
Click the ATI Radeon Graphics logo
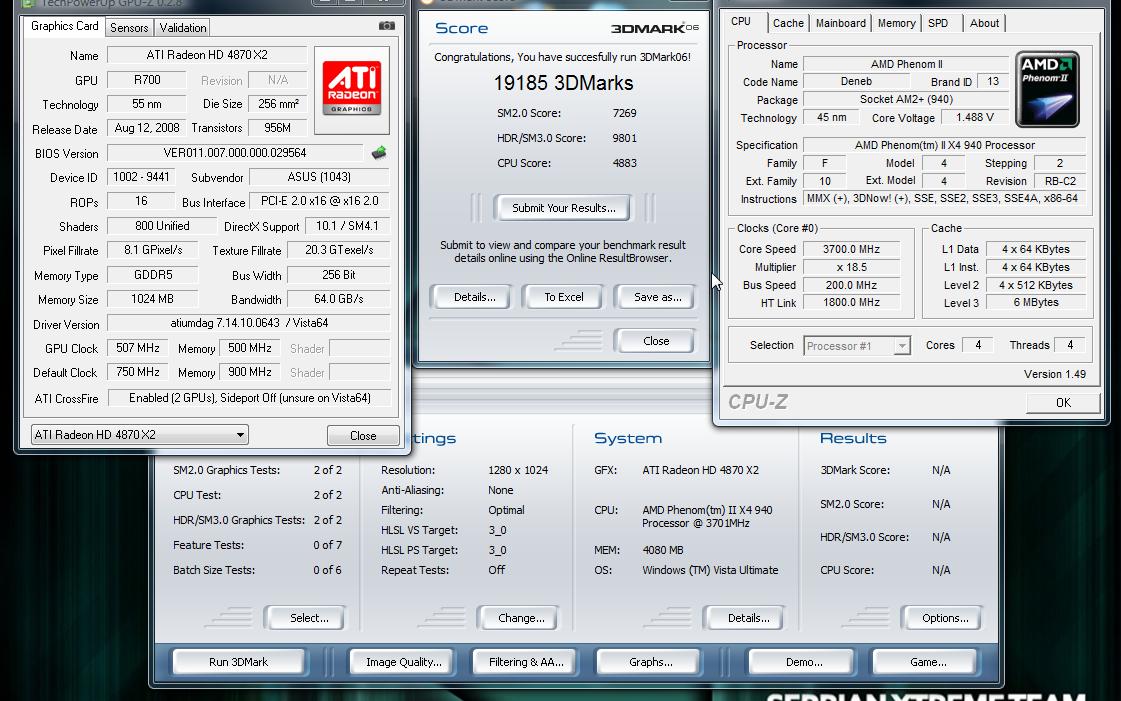click(352, 89)
